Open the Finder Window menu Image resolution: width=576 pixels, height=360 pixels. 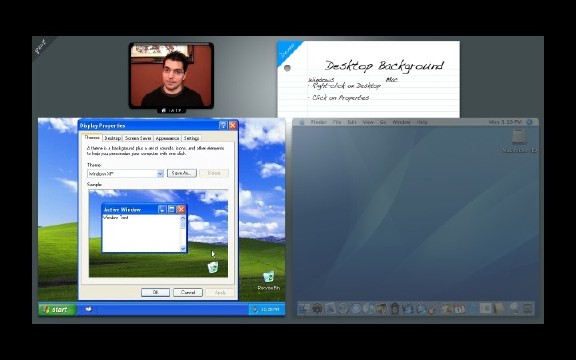pos(401,122)
